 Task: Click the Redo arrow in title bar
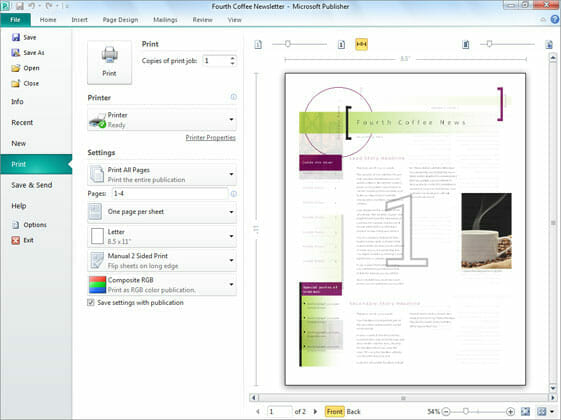pos(49,6)
